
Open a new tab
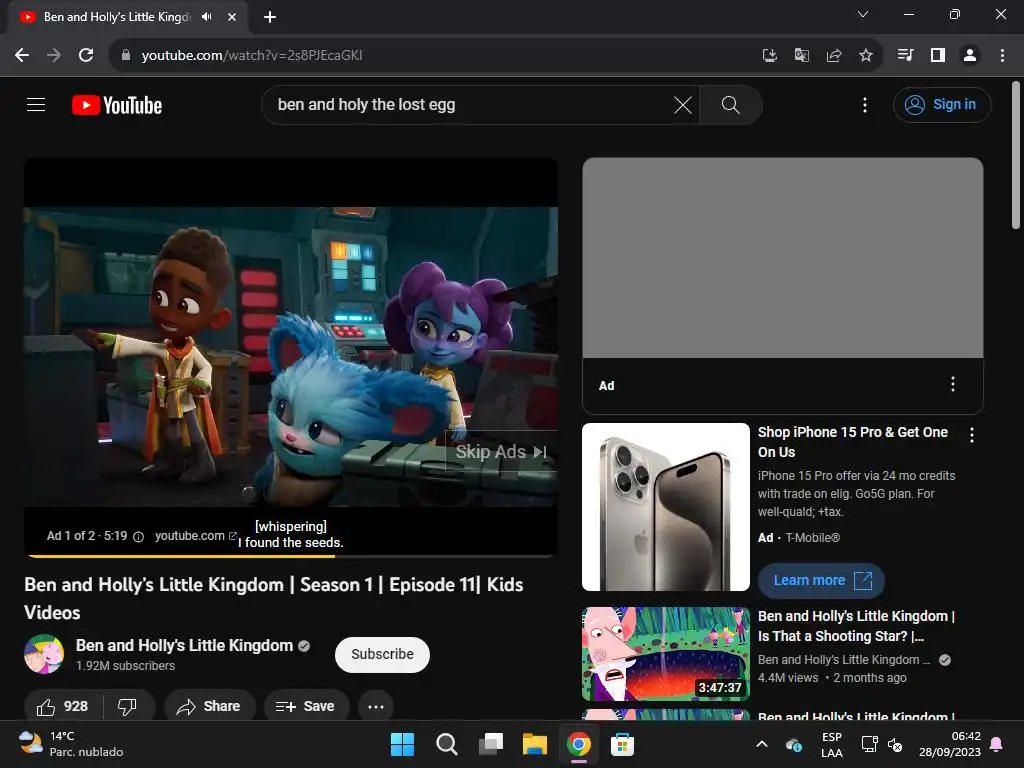(x=270, y=17)
